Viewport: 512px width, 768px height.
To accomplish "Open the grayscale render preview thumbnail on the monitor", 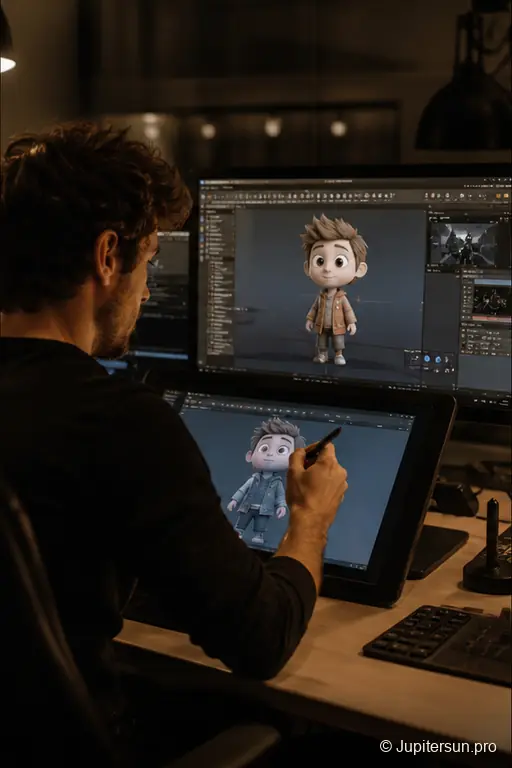I will [463, 244].
